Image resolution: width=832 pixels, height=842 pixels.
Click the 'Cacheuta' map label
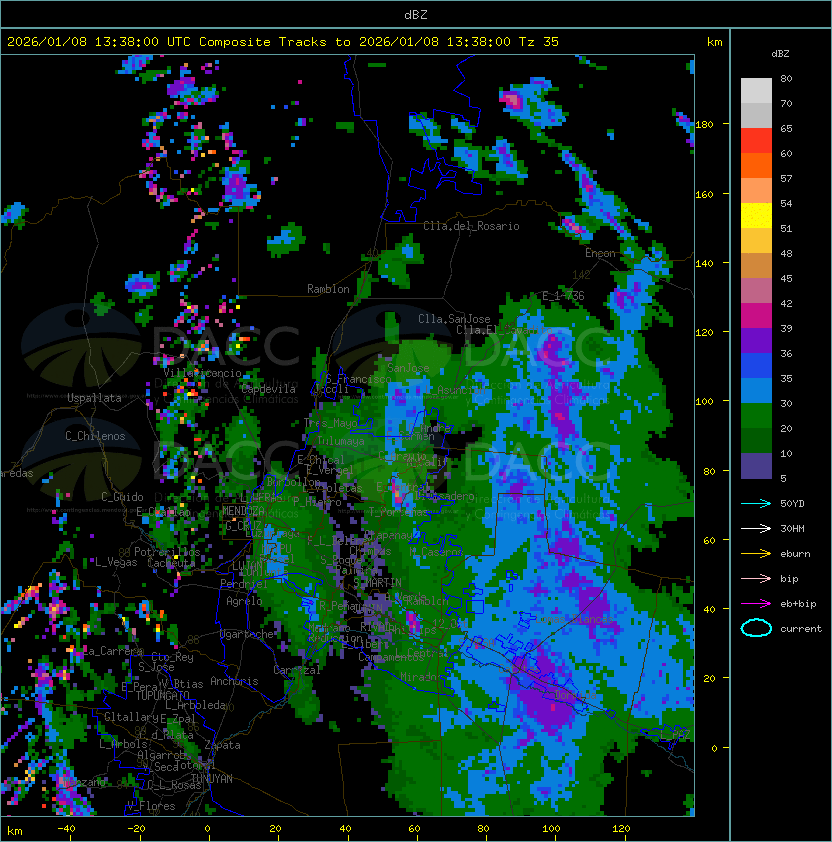point(171,563)
